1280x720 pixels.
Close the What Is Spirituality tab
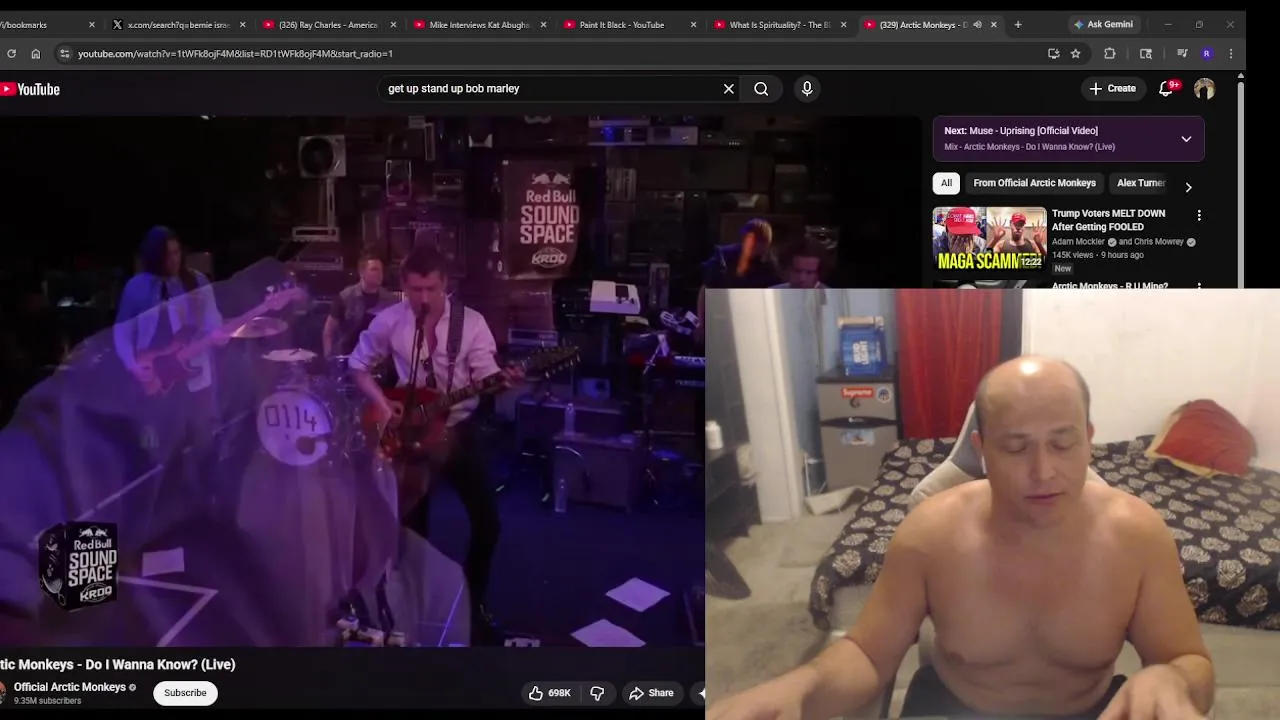pos(844,25)
